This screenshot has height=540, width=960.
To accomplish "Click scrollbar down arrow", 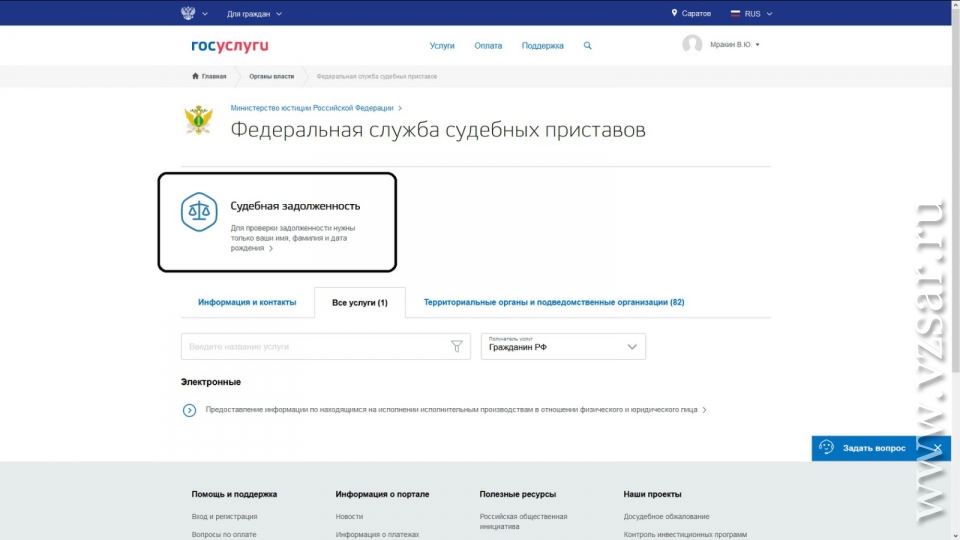I will point(955,536).
